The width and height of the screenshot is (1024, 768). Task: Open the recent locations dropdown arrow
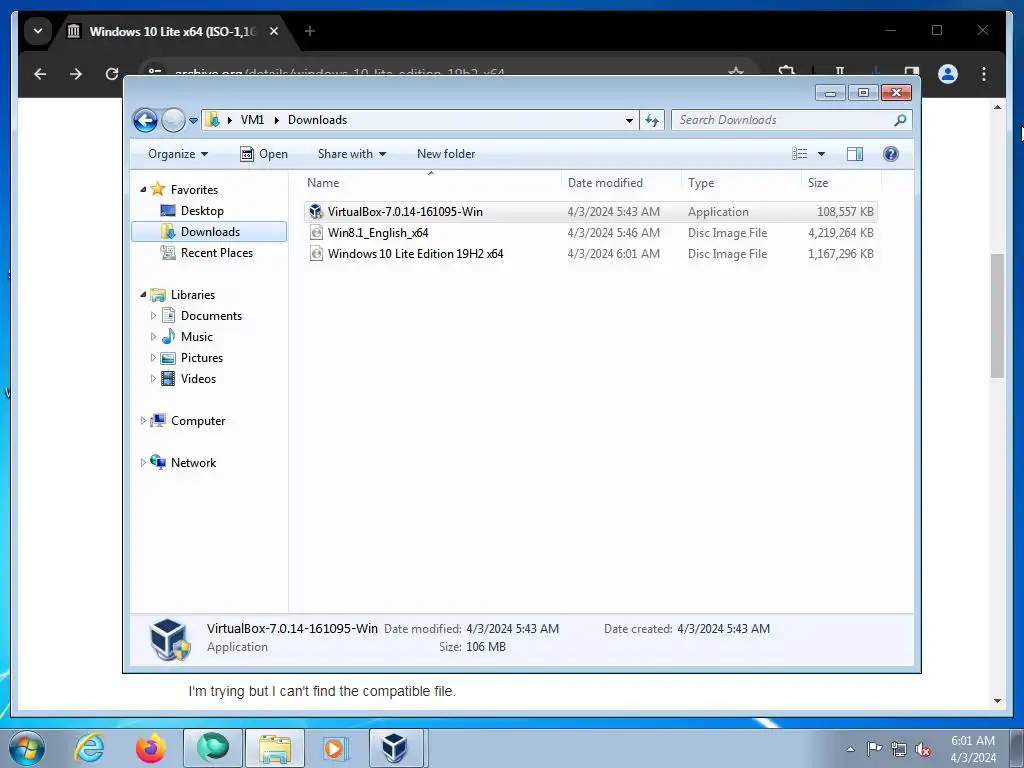(x=193, y=121)
